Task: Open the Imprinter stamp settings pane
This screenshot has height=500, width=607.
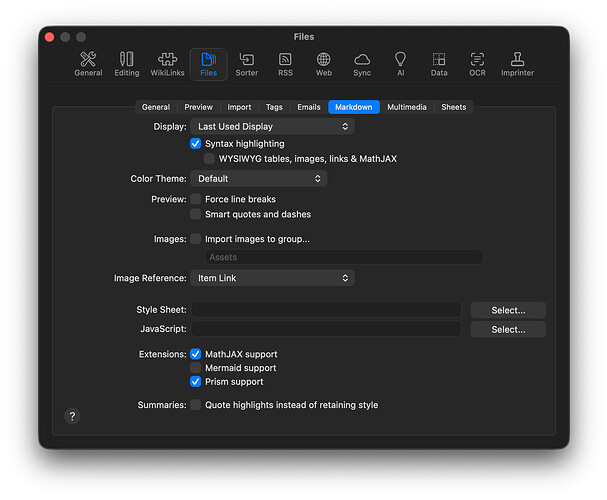Action: point(517,64)
